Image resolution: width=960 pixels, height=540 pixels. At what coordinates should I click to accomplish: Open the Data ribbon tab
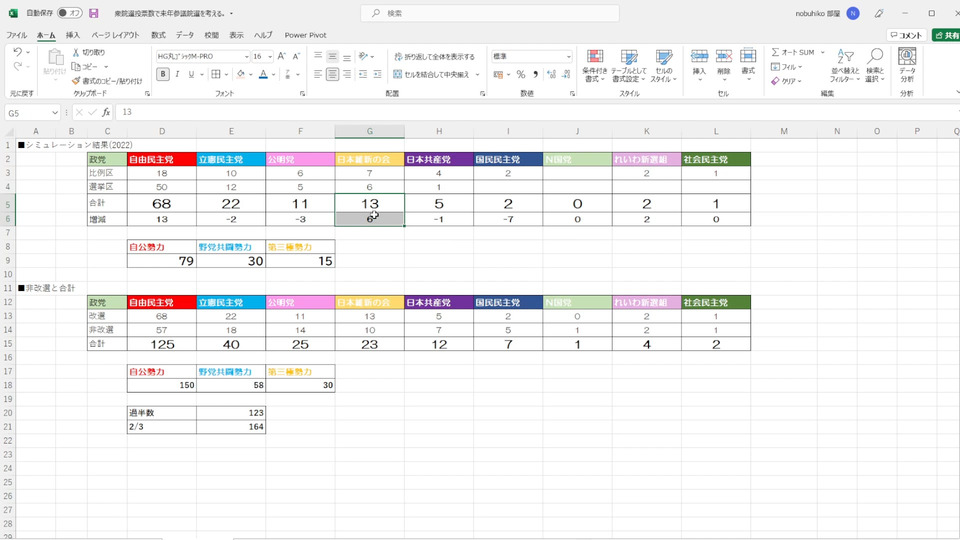(184, 35)
